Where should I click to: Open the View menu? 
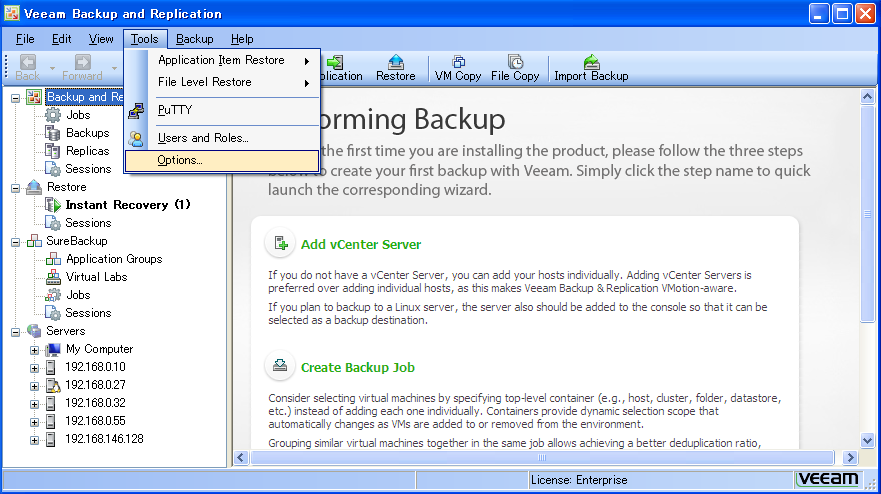tap(101, 39)
